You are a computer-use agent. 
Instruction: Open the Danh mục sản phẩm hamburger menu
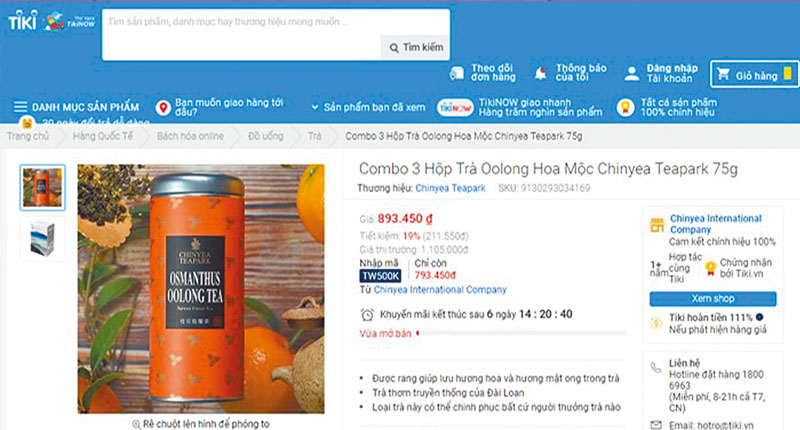(x=20, y=107)
